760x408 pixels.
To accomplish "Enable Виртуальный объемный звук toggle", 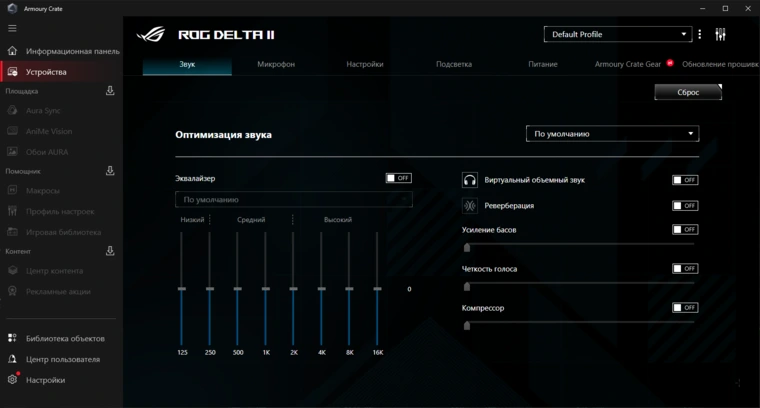I will 685,180.
